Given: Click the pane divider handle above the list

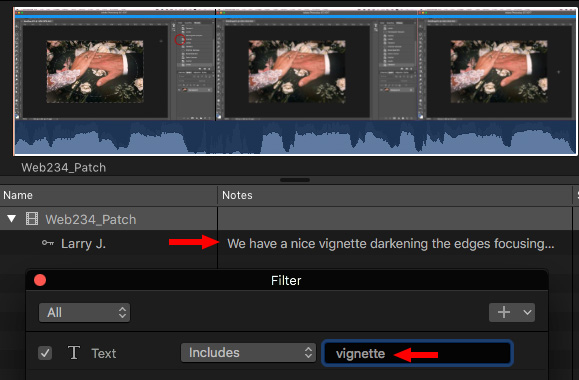Looking at the screenshot, I should (x=295, y=180).
